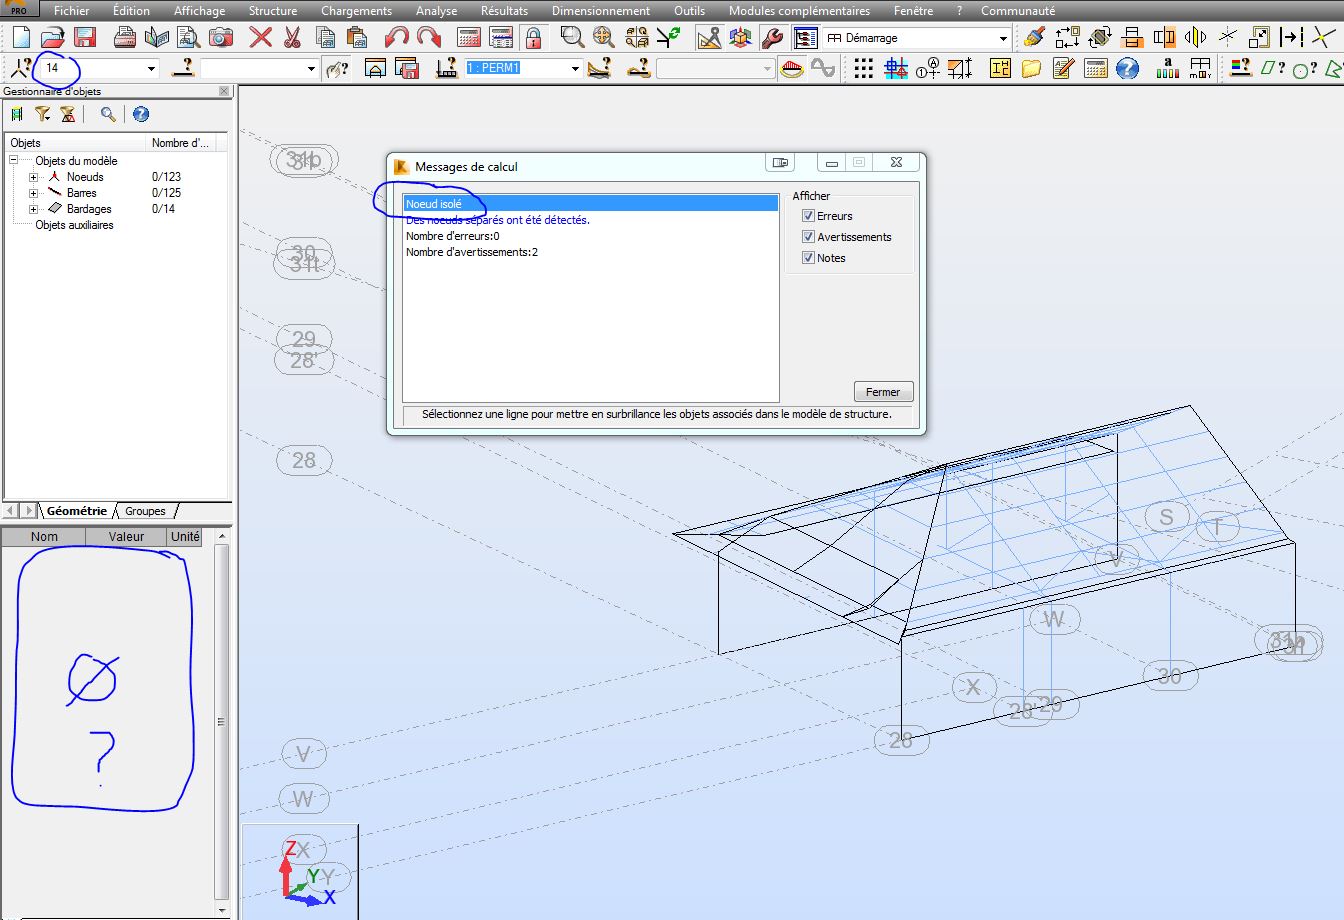Uncheck the Erreurs checkbox
The image size is (1344, 920).
tap(809, 216)
